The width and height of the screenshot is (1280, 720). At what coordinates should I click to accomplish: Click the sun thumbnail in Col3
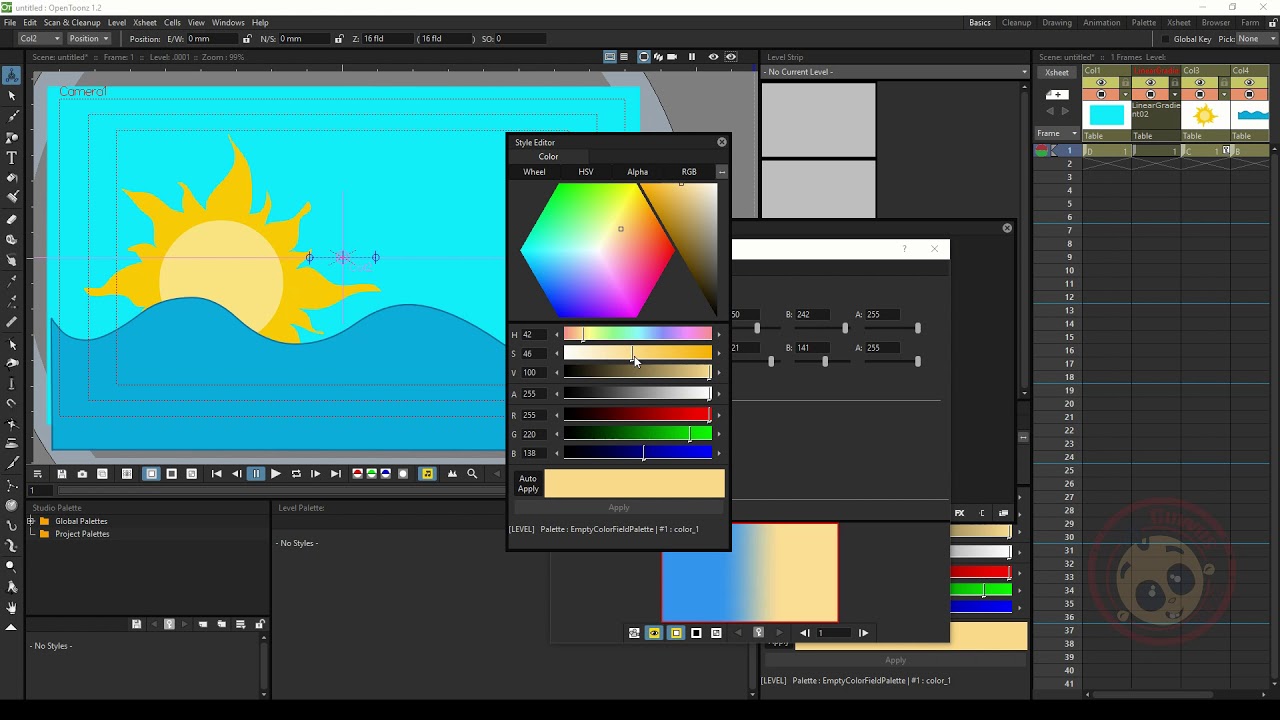coord(1205,115)
